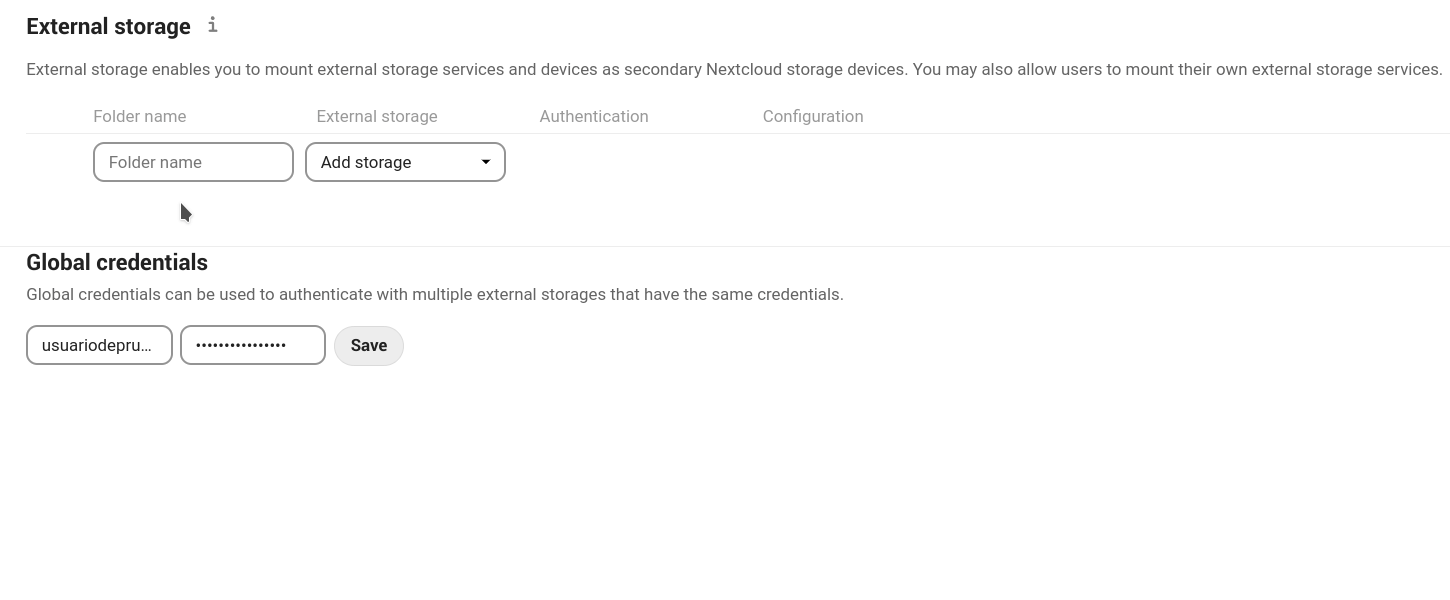Click the External storage column header
This screenshot has height=600, width=1450.
tap(376, 116)
